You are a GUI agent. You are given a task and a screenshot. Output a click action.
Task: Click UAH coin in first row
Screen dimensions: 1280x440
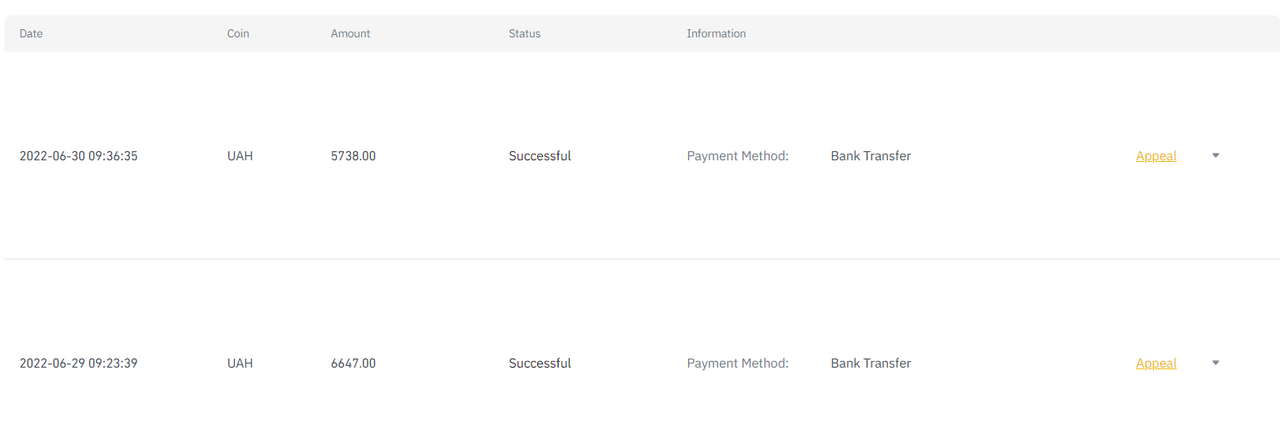240,156
